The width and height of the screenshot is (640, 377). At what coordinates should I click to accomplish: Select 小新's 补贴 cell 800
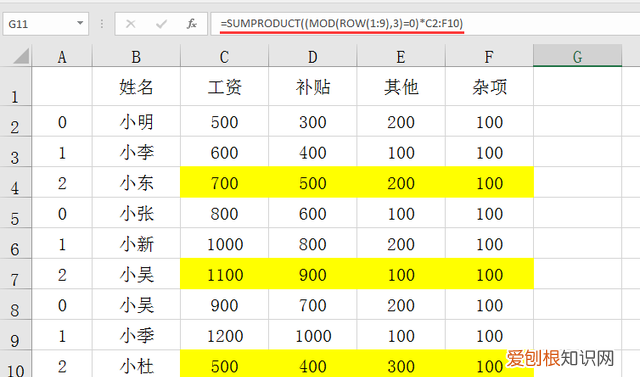(313, 244)
